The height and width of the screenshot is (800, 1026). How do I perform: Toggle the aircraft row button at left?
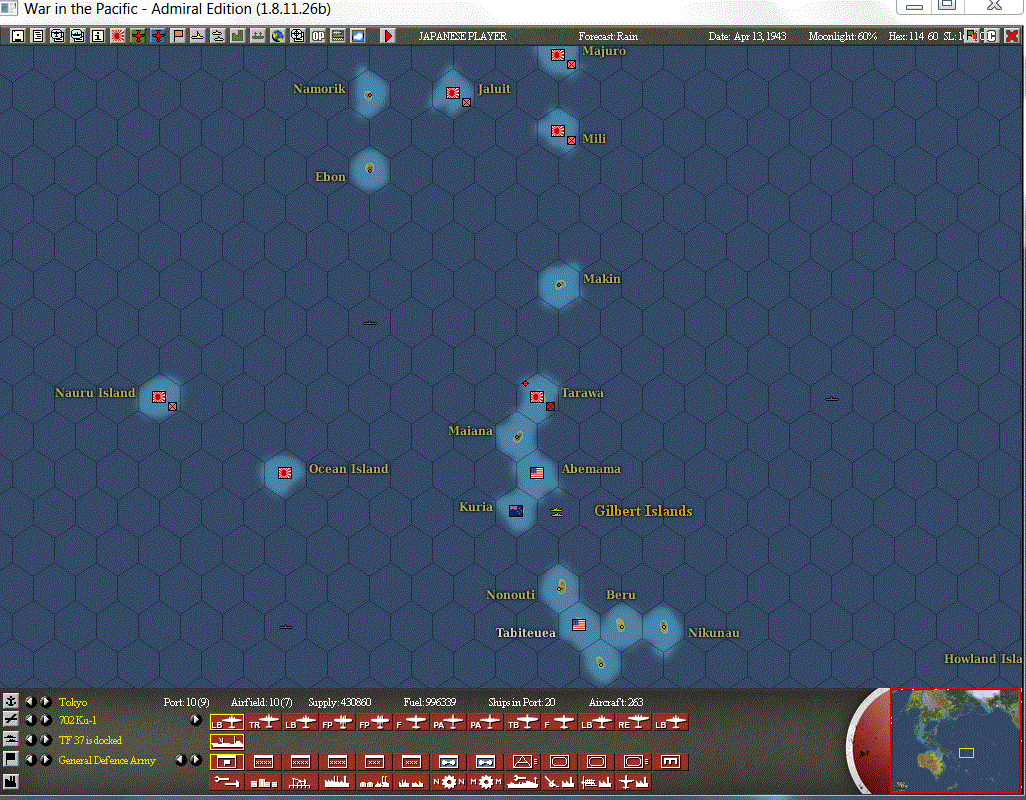10,720
